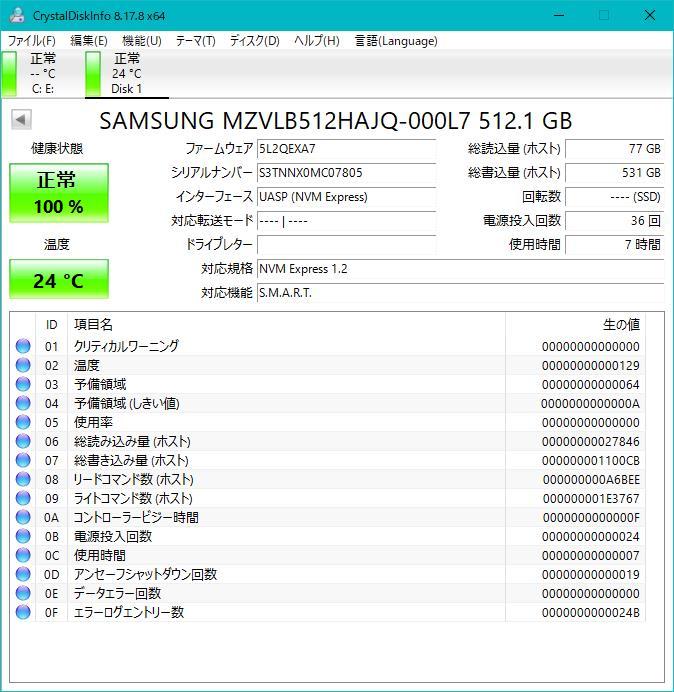Click the 健康状態 label

point(57,148)
